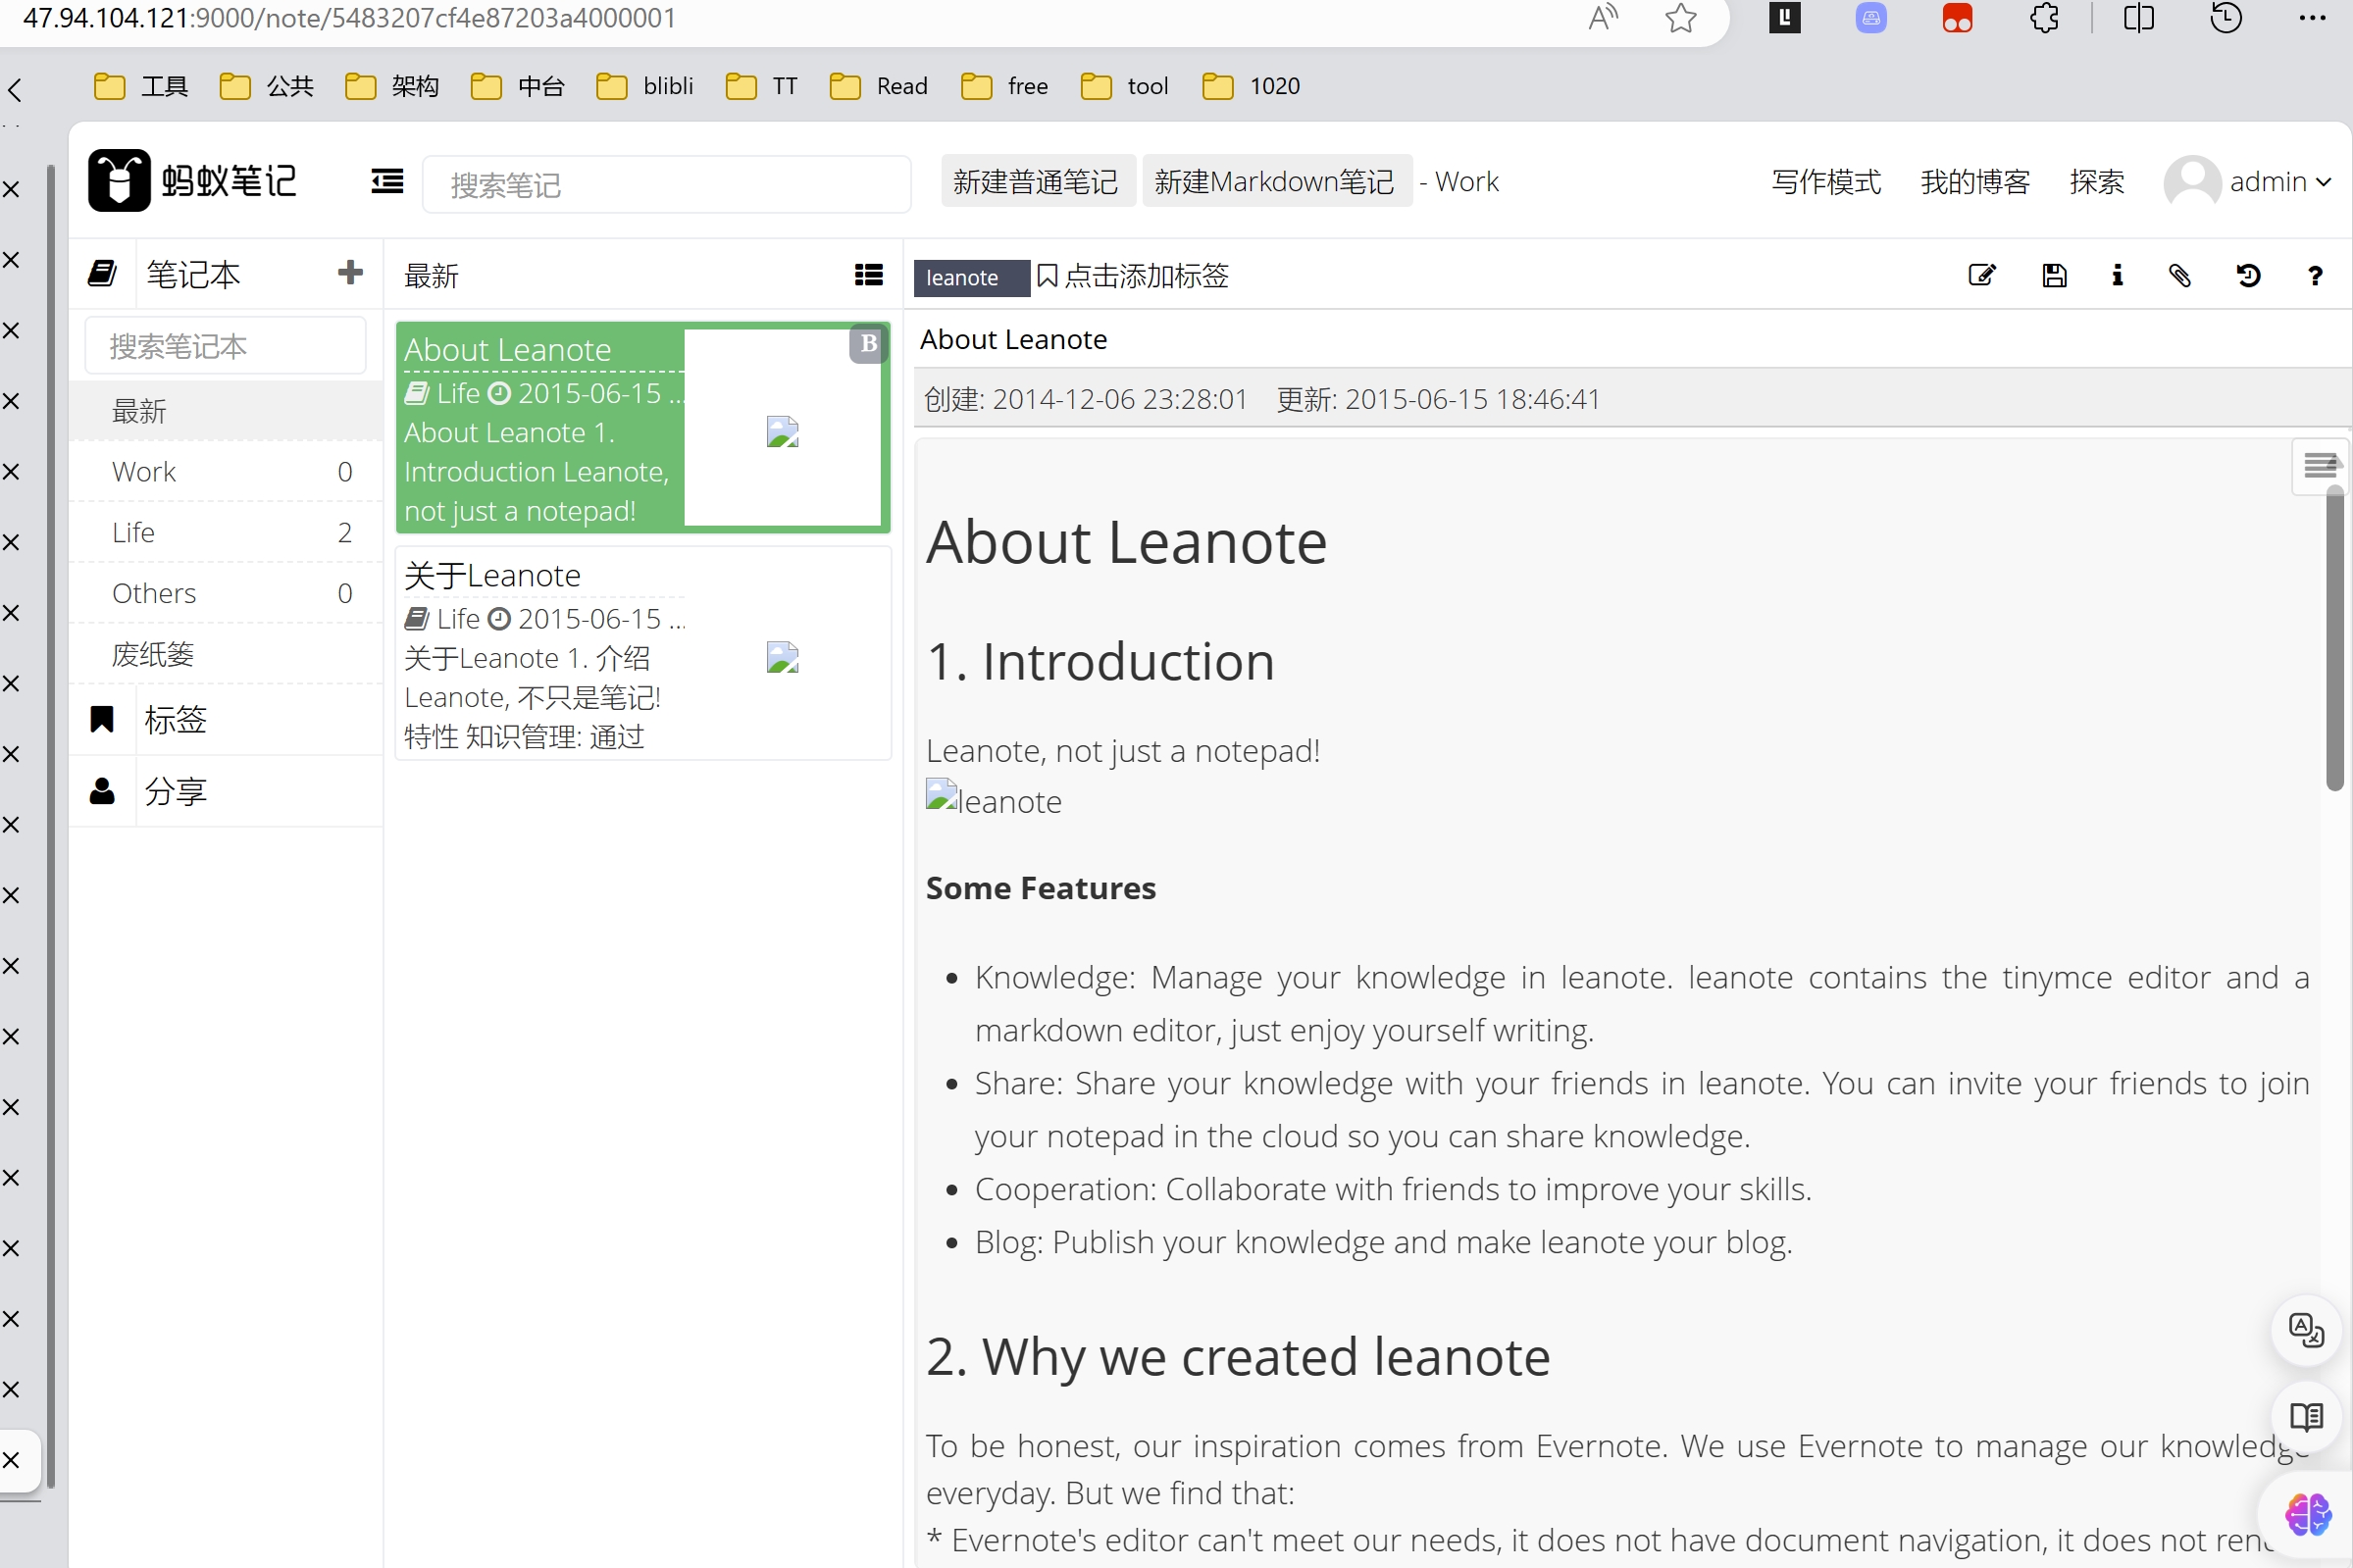The width and height of the screenshot is (2353, 1568).
Task: Open the free bookmarks folder
Action: [1005, 86]
